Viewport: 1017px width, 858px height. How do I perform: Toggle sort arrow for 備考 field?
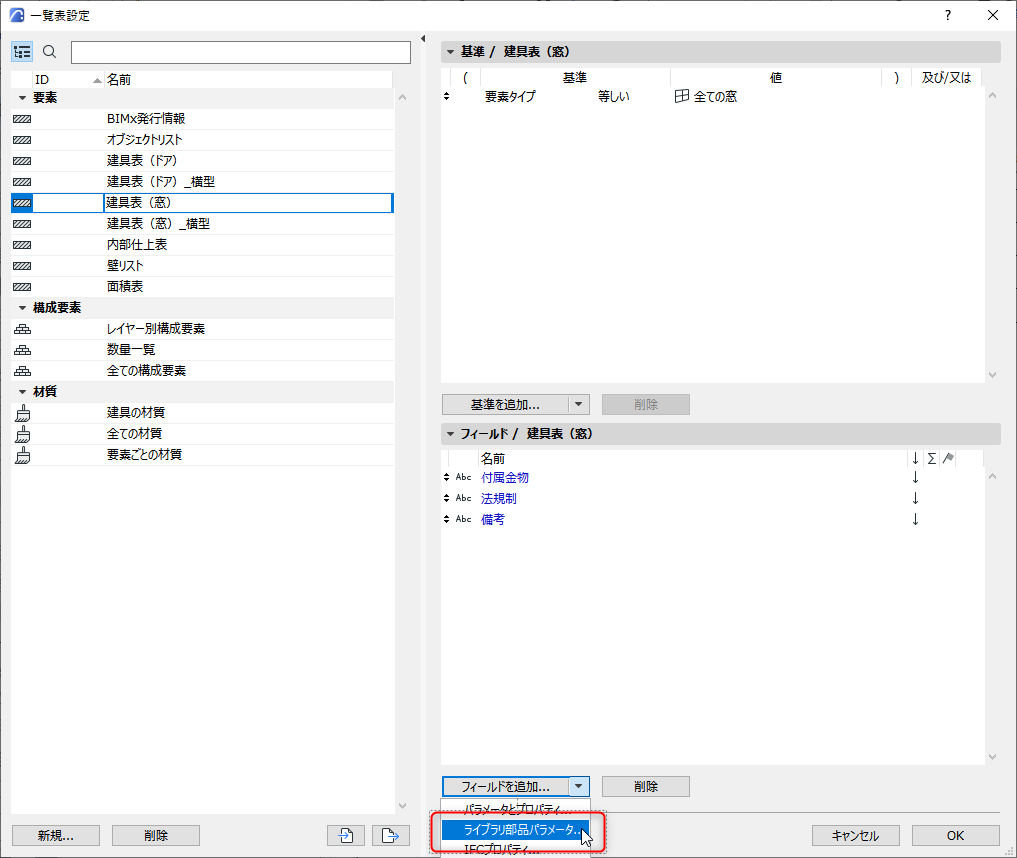coord(915,519)
